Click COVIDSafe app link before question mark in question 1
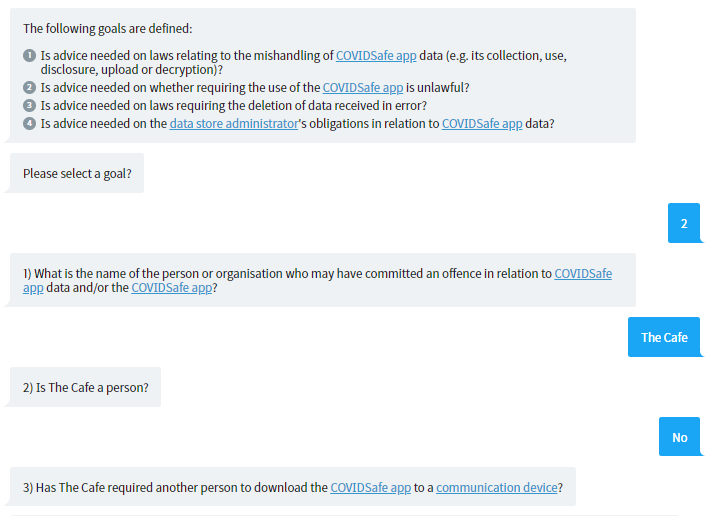Image resolution: width=710 pixels, height=516 pixels. (172, 288)
